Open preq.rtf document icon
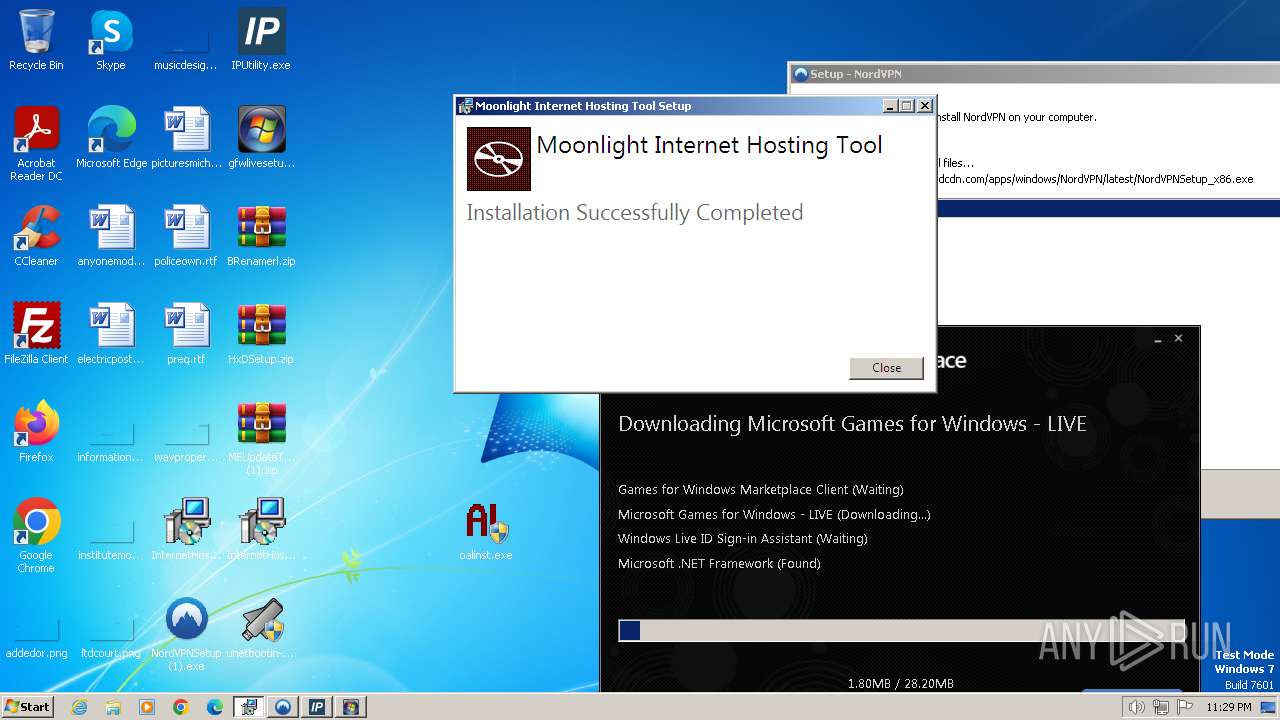Screen dimensions: 1280x720 coord(186,334)
